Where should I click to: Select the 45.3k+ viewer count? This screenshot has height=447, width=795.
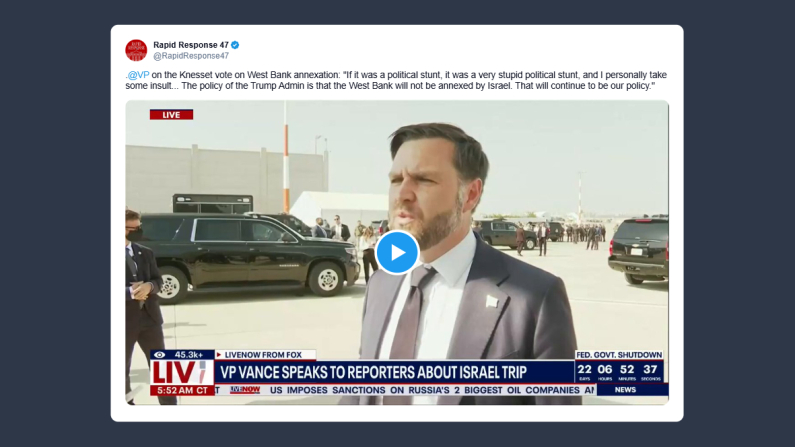pyautogui.click(x=189, y=355)
